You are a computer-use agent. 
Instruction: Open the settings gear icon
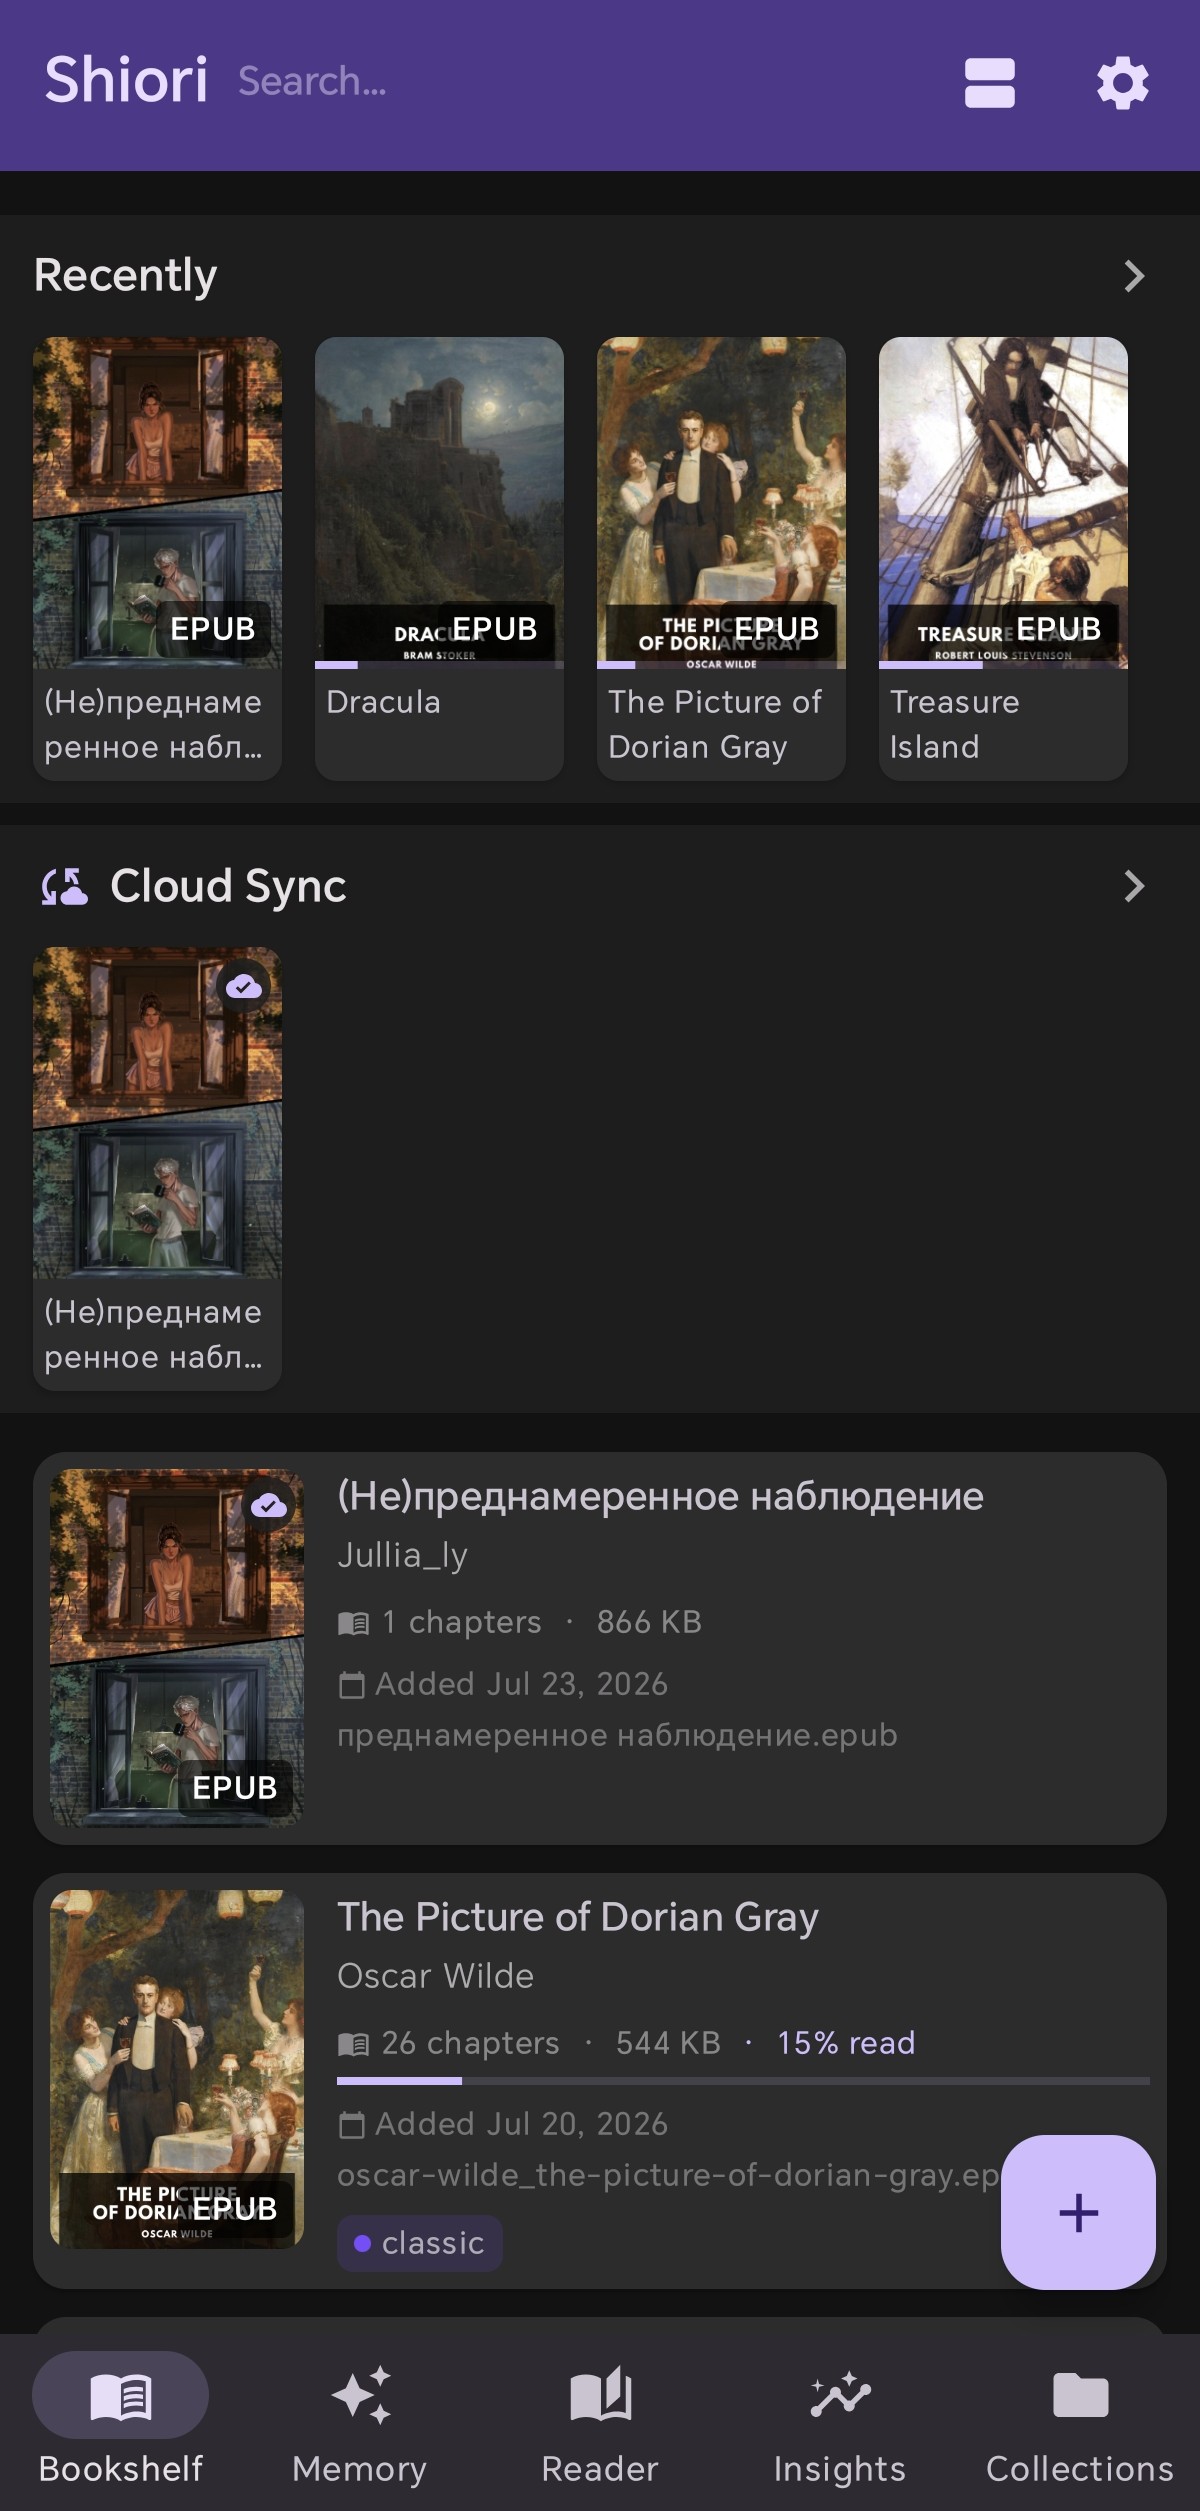(x=1122, y=83)
